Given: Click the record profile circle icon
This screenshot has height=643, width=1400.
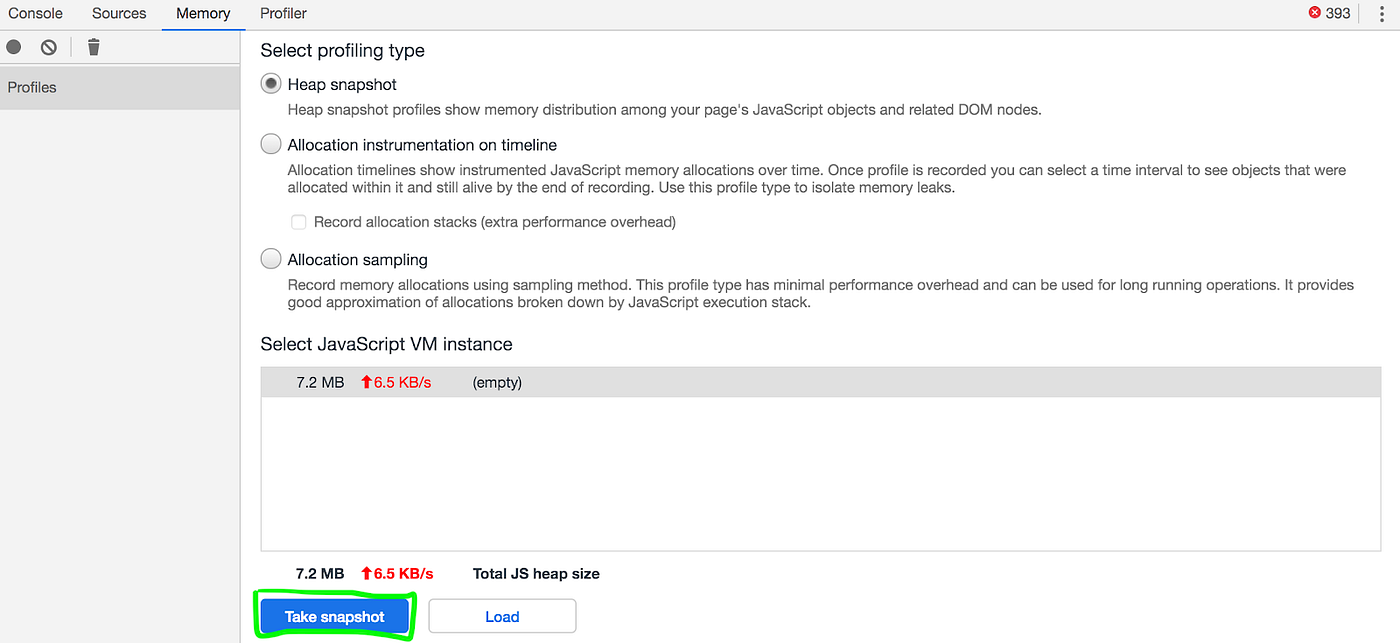Looking at the screenshot, I should [14, 47].
